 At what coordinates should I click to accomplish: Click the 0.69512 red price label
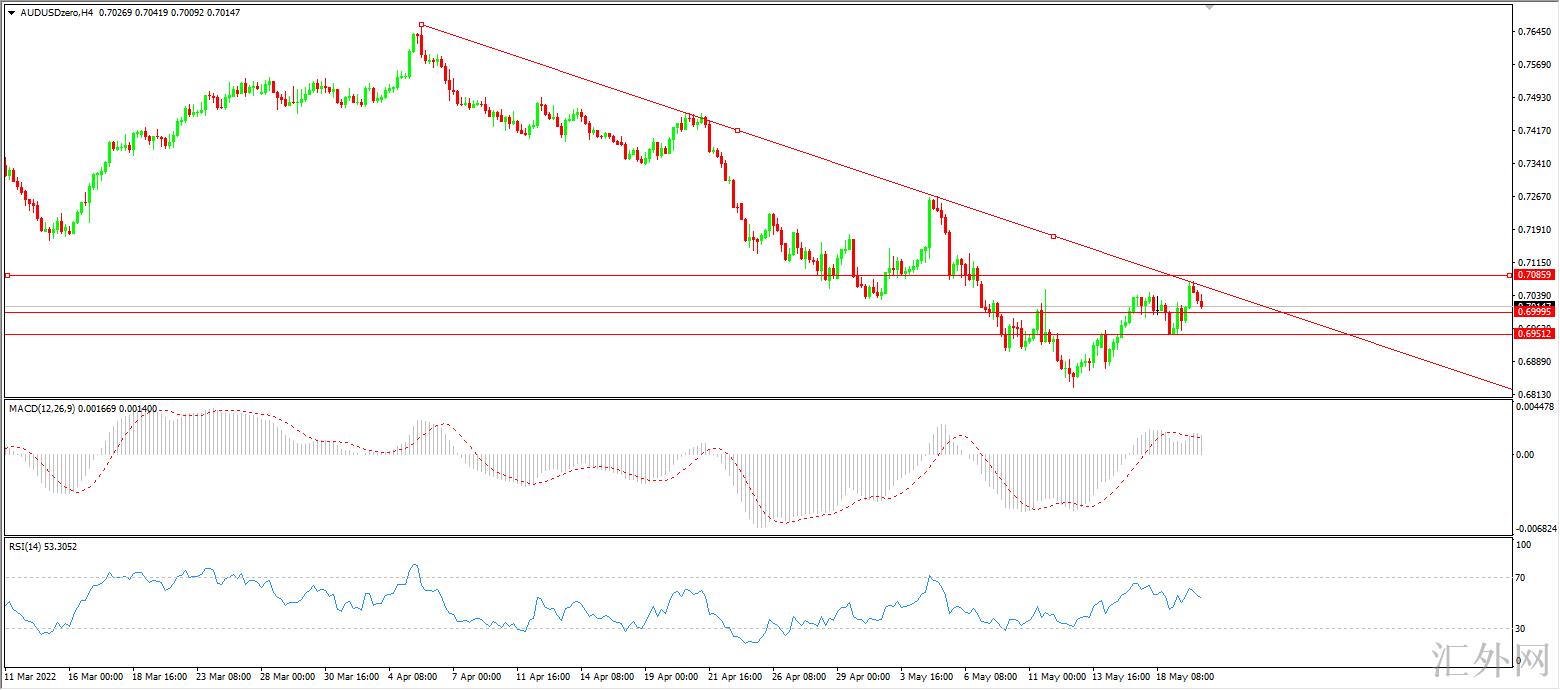1533,334
